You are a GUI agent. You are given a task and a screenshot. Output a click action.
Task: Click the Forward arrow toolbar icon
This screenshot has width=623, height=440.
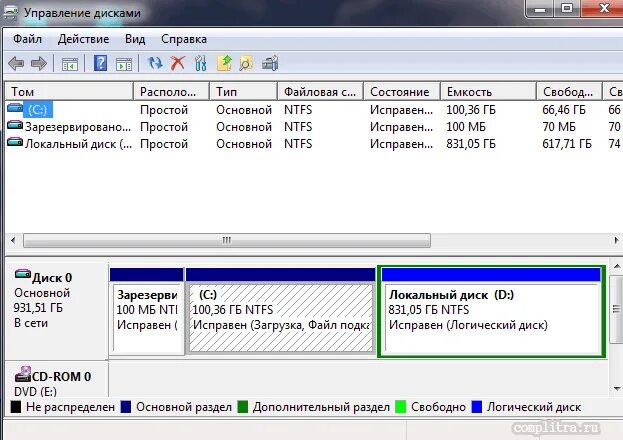pyautogui.click(x=39, y=63)
